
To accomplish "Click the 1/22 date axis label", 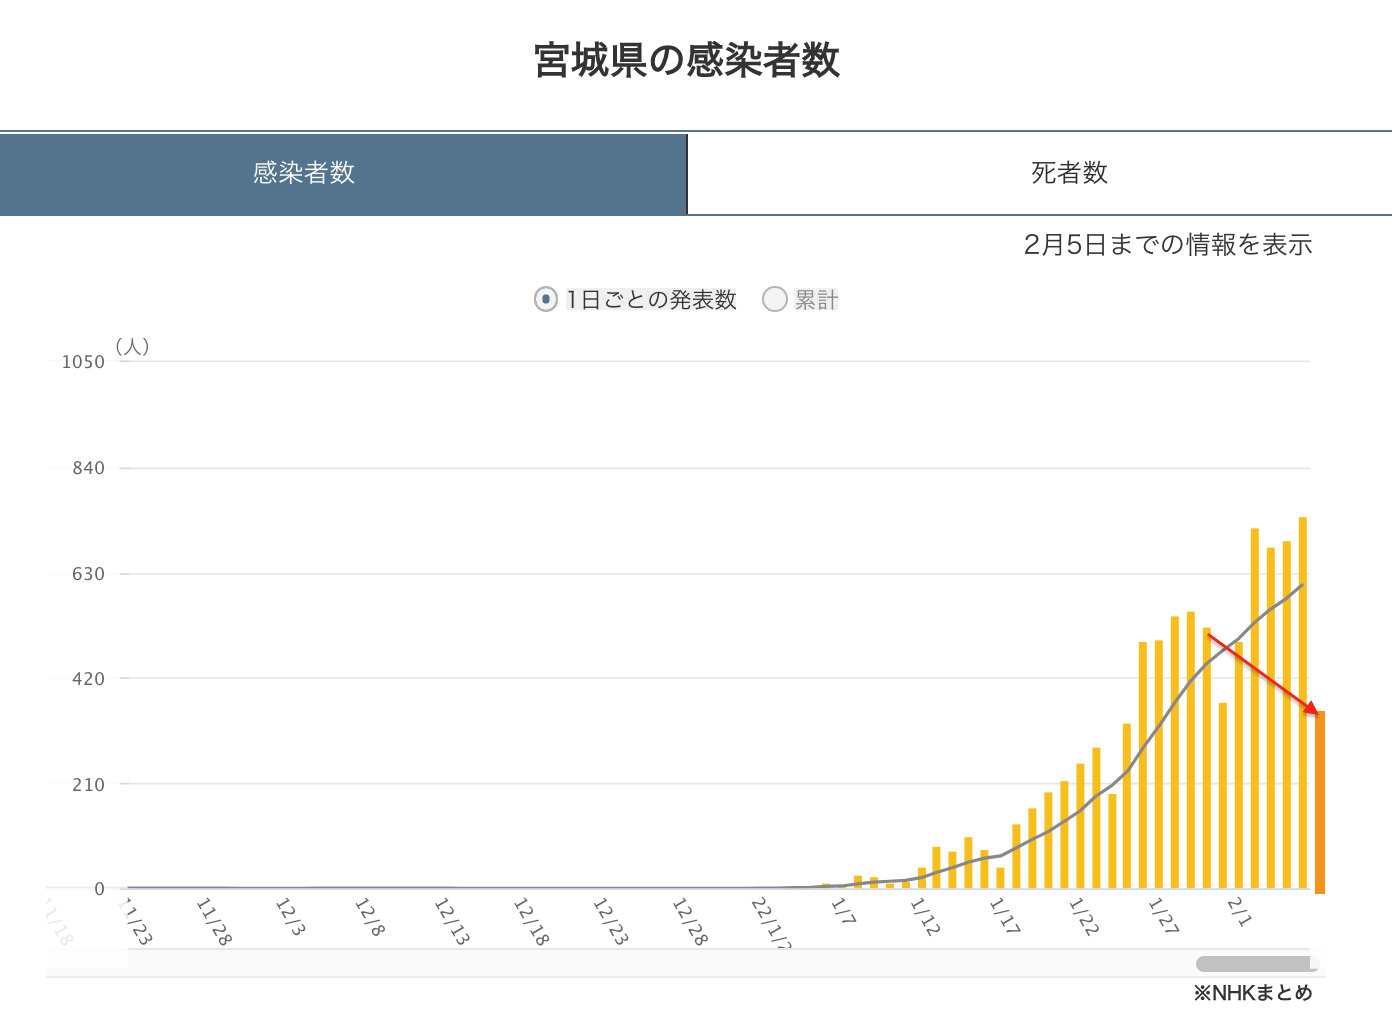I will point(1083,916).
